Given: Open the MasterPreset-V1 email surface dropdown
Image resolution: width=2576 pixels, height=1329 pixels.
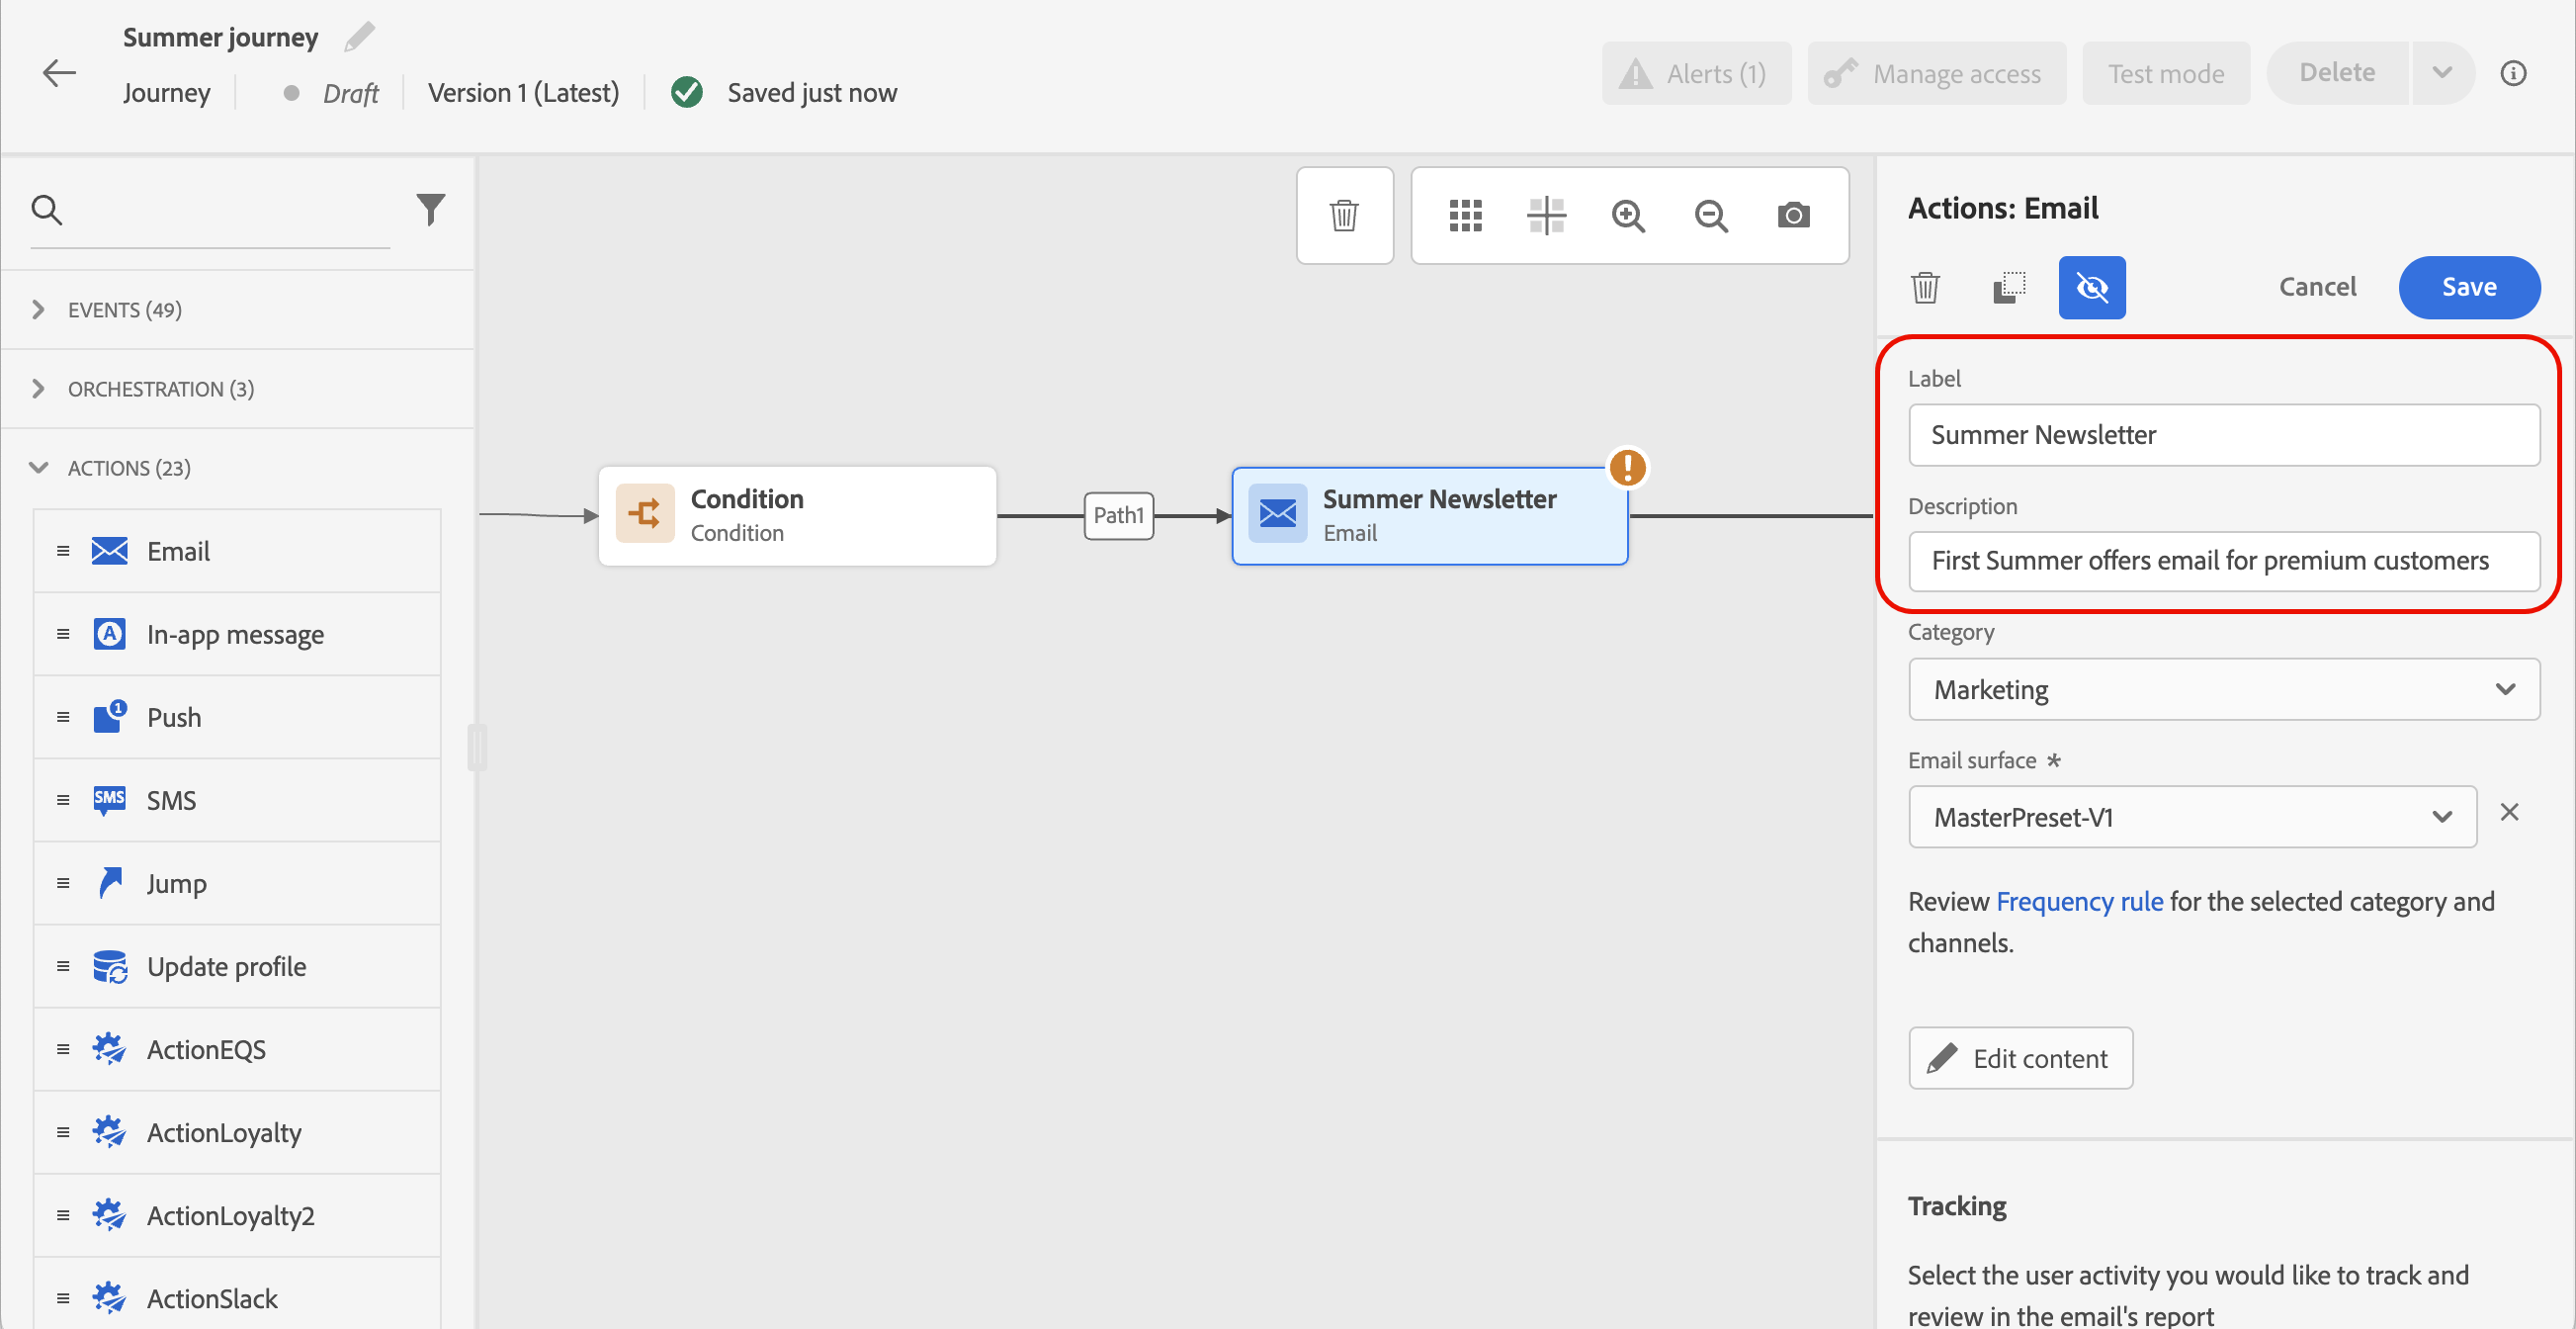Looking at the screenshot, I should pos(2191,816).
